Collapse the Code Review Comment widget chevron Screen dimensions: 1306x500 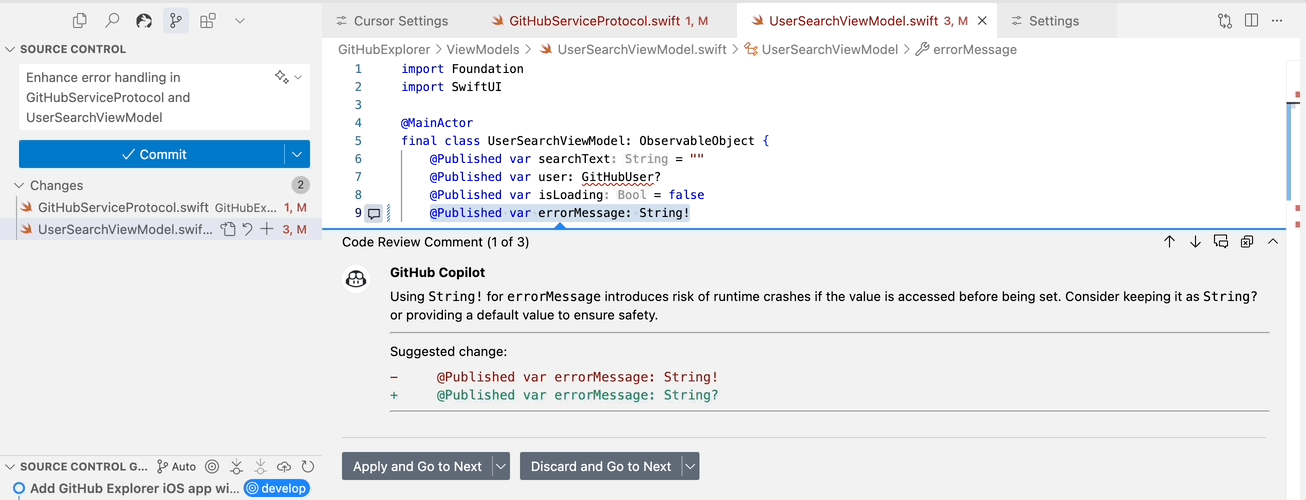click(x=1273, y=242)
